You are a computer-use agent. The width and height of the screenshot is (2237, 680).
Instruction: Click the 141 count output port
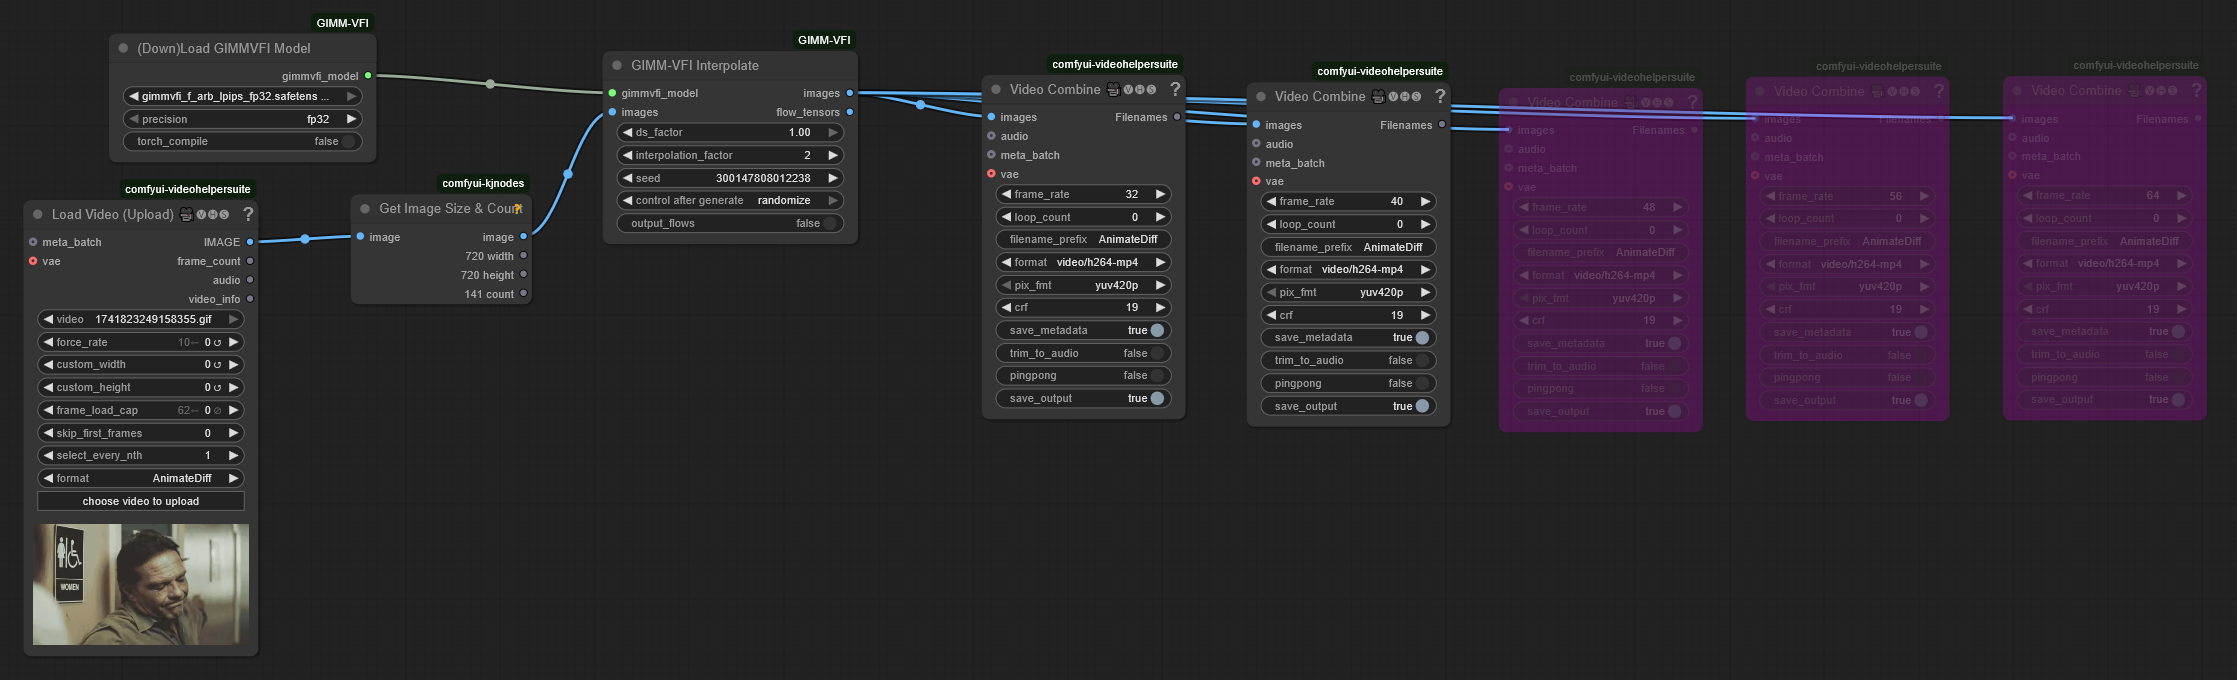click(x=523, y=294)
